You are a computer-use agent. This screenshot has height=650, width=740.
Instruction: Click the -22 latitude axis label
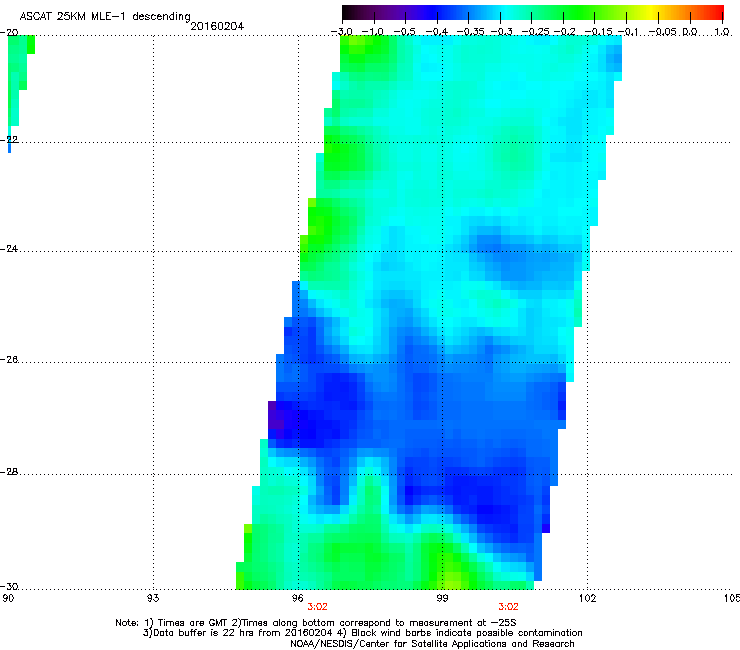pos(9,139)
